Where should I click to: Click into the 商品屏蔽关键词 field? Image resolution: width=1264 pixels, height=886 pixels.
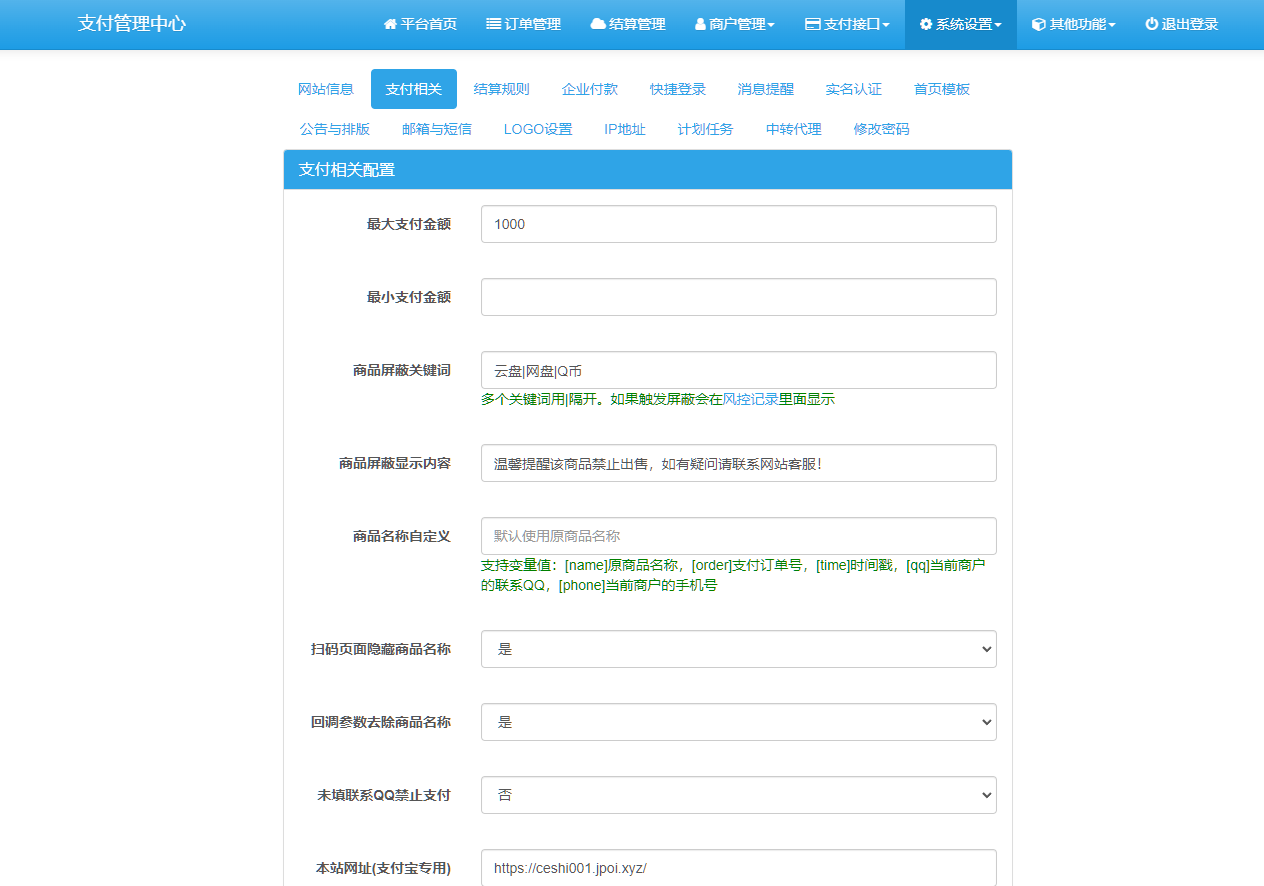coord(739,370)
